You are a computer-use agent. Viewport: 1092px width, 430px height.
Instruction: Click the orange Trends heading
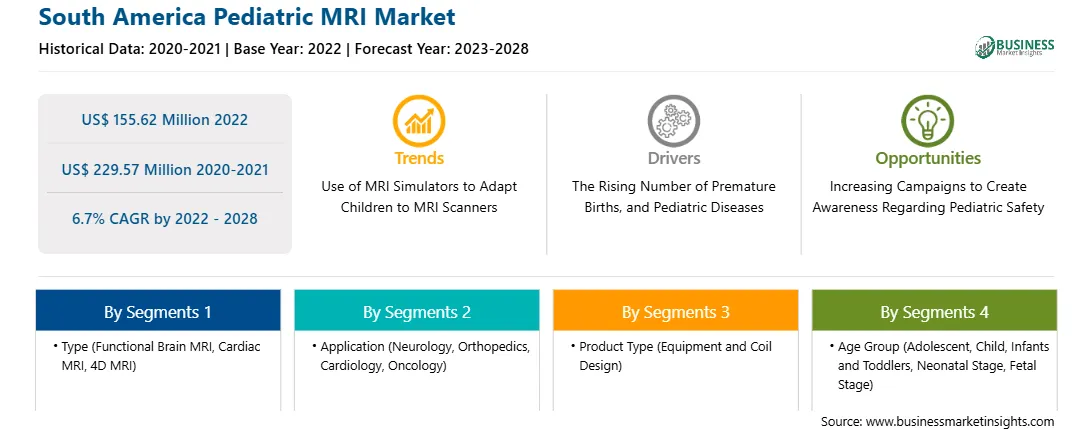click(419, 158)
